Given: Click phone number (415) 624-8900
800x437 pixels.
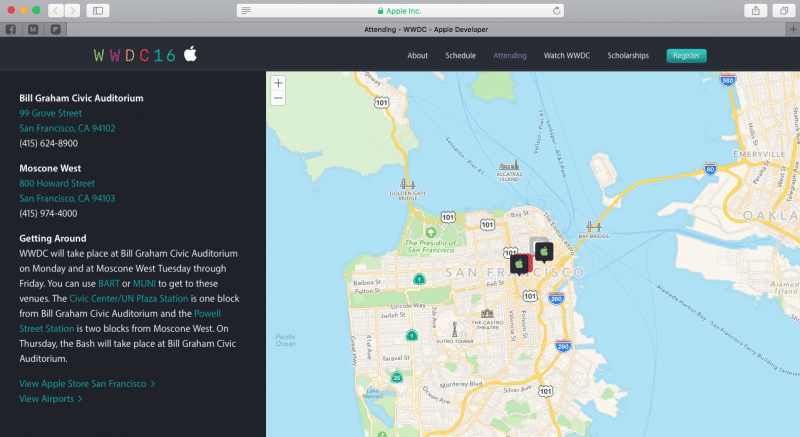Looking at the screenshot, I should click(x=48, y=143).
